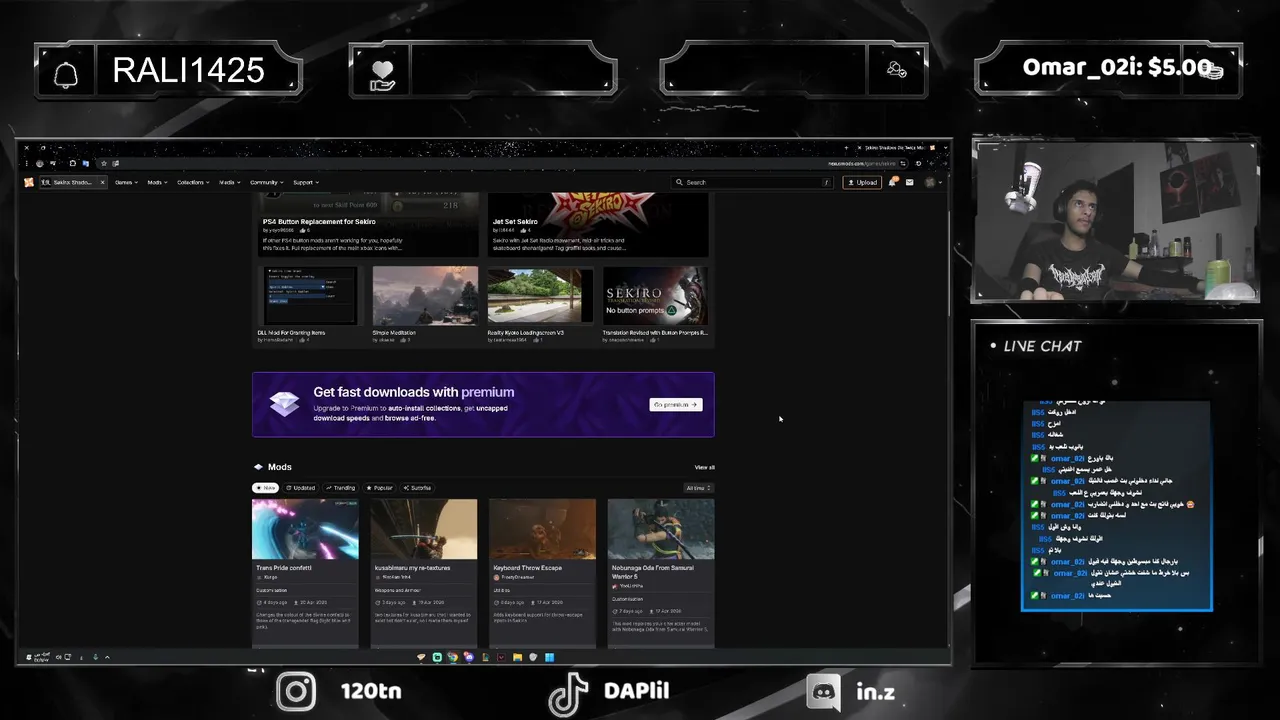Image resolution: width=1280 pixels, height=720 pixels.
Task: Open PS4 Button Replacement for Sekiro mod
Action: [x=319, y=221]
